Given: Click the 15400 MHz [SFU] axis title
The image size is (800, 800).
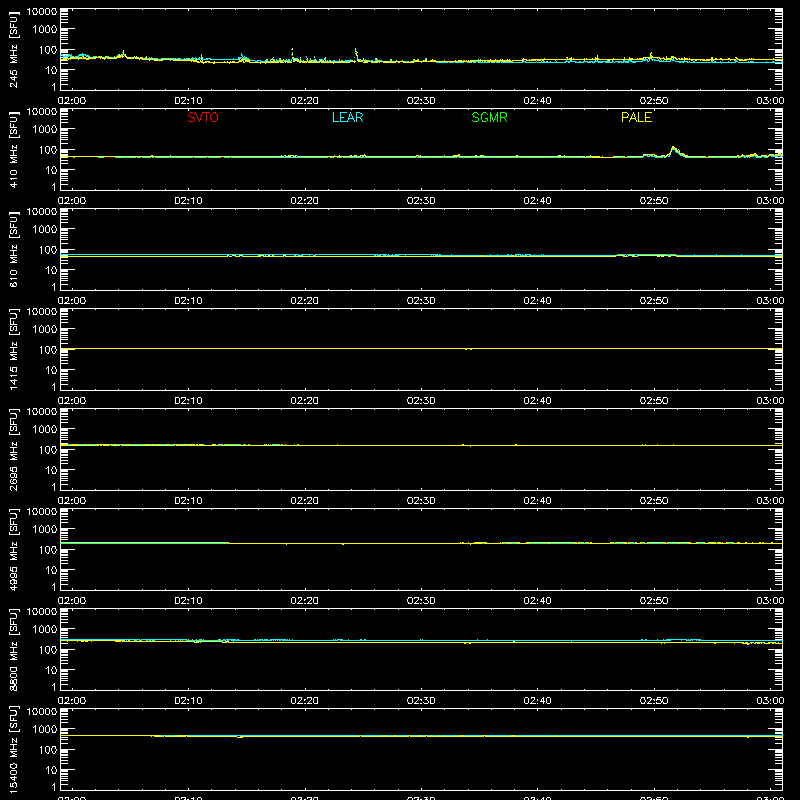Looking at the screenshot, I should point(13,749).
